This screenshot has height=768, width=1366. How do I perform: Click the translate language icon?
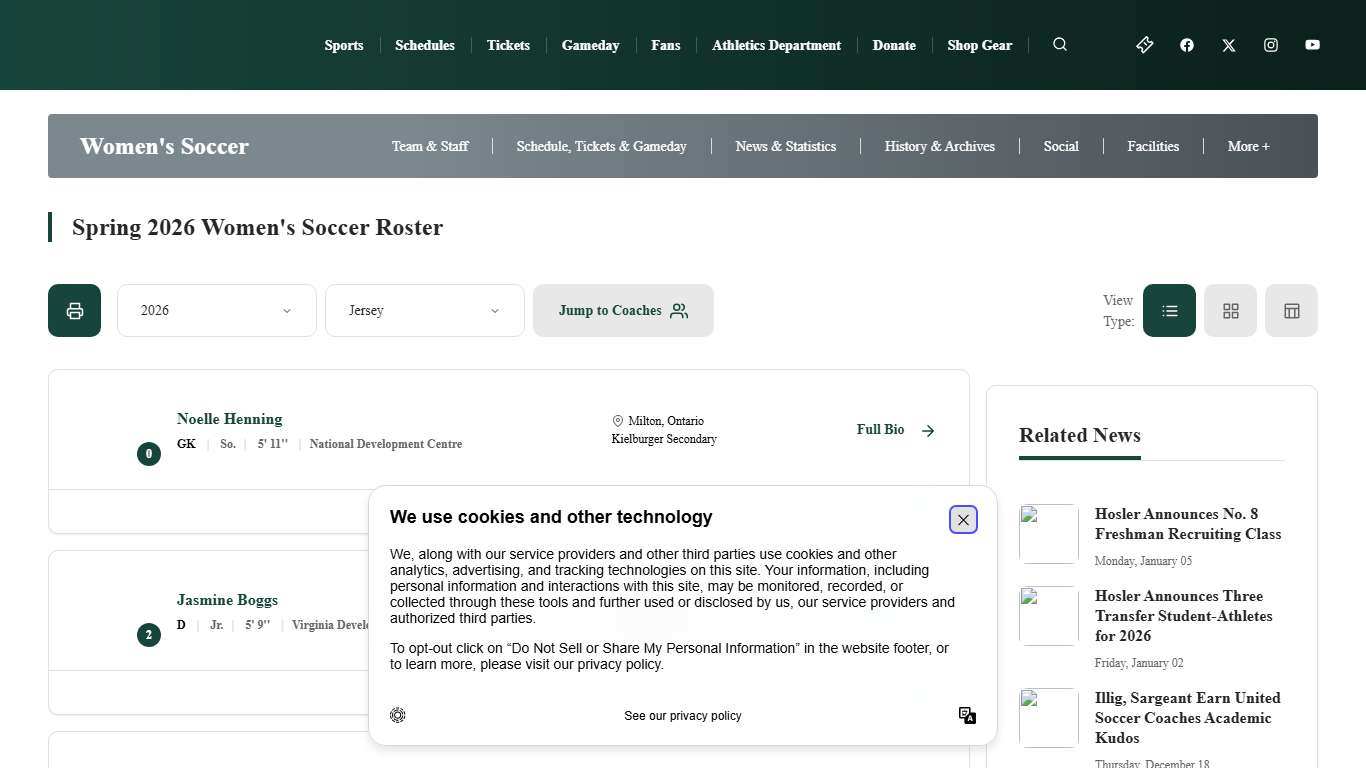pos(967,715)
